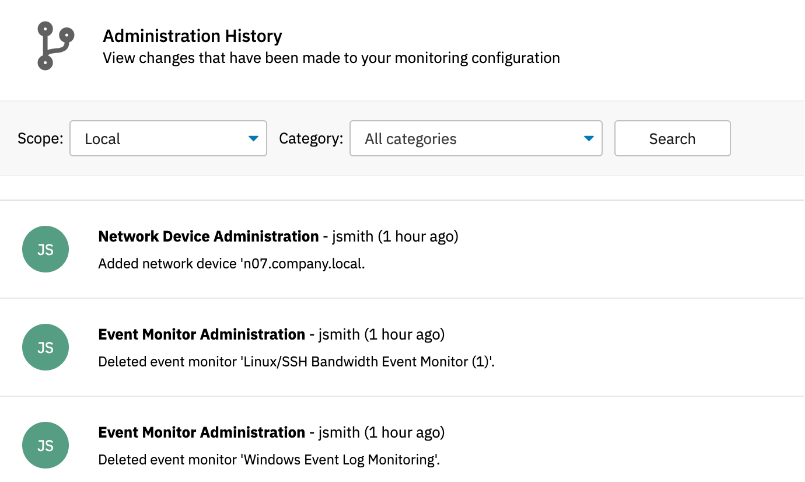
Task: Click the Category label
Action: tap(311, 139)
